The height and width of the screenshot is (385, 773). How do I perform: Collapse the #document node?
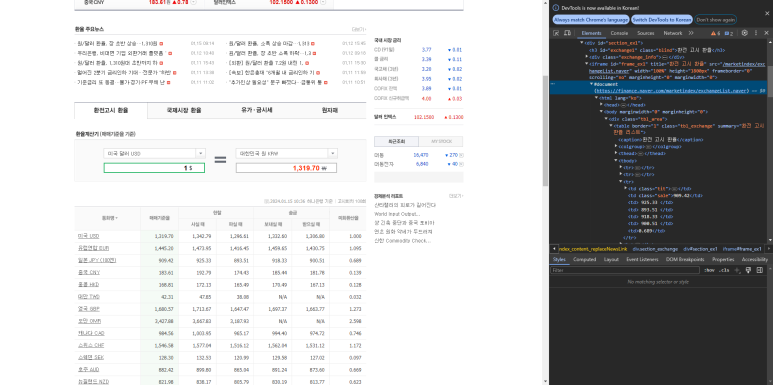tap(591, 84)
